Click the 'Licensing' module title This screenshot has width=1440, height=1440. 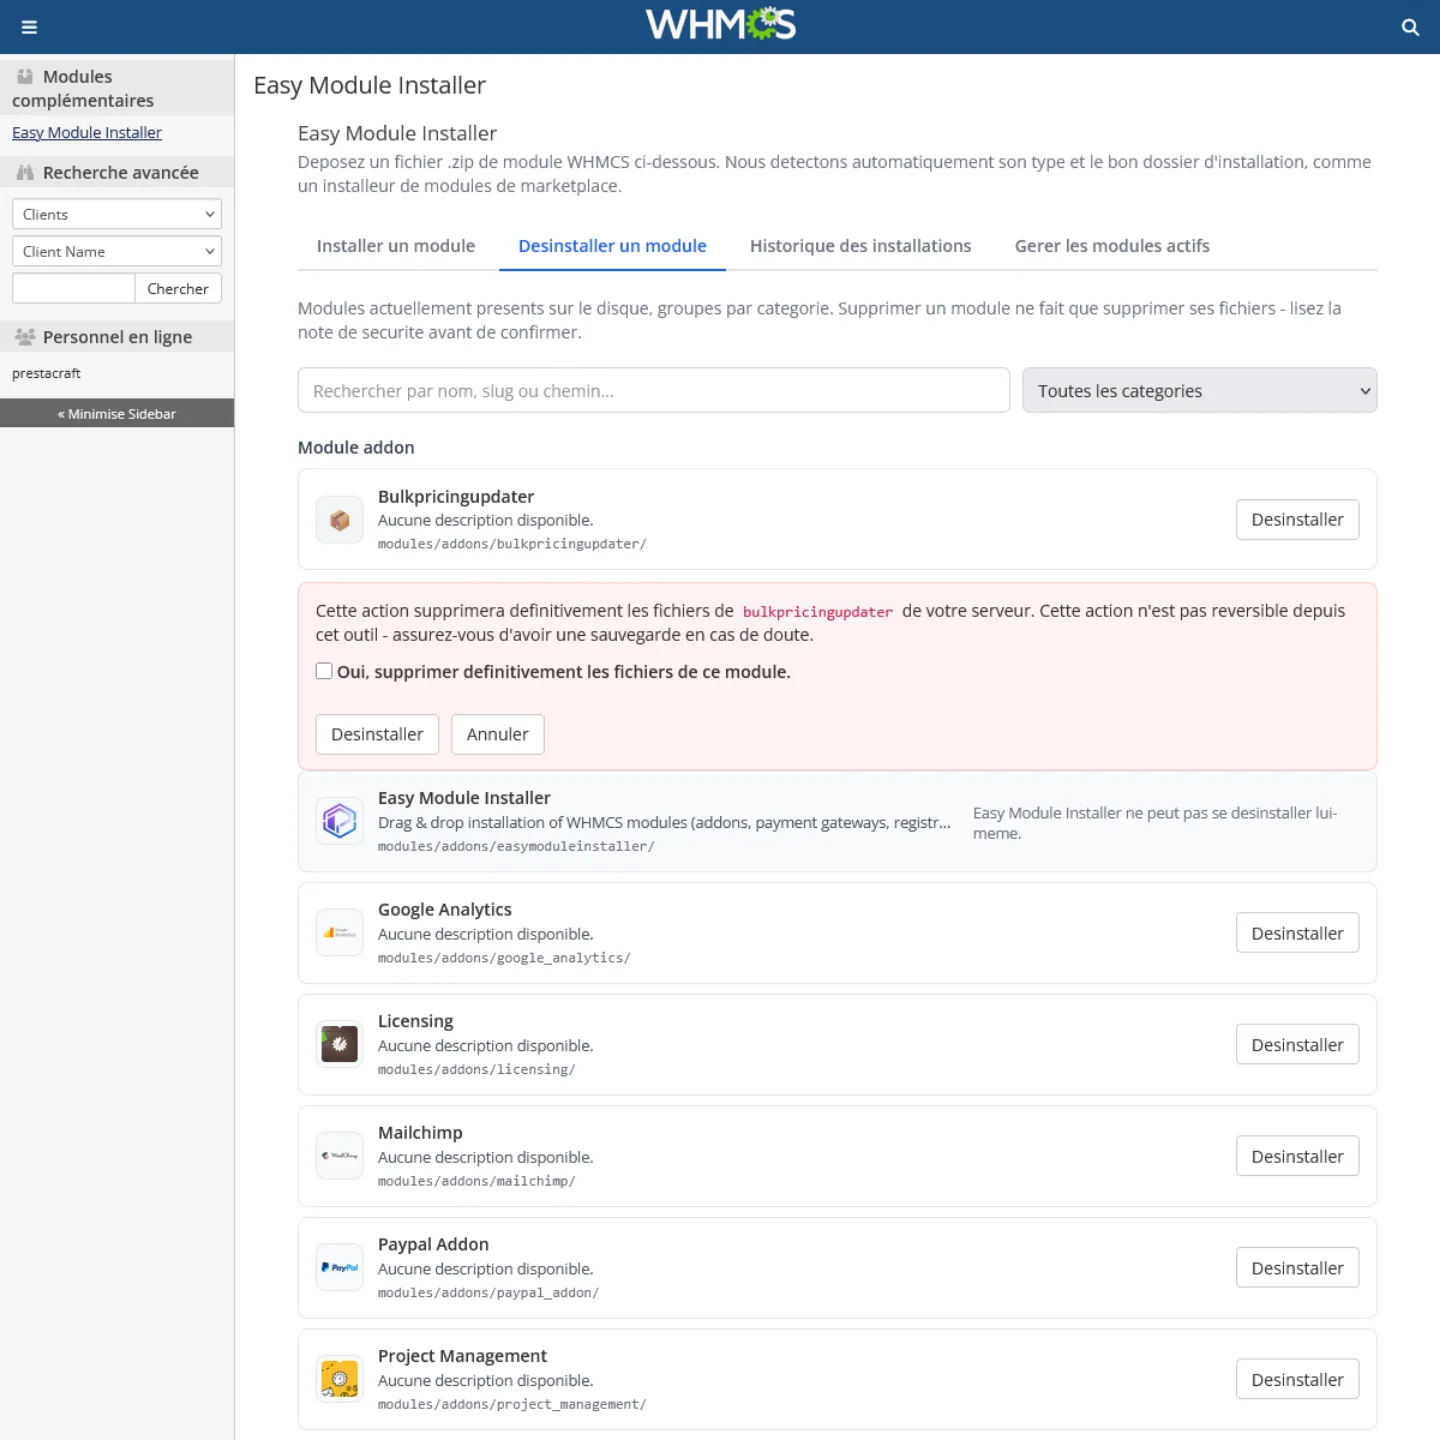[415, 1021]
